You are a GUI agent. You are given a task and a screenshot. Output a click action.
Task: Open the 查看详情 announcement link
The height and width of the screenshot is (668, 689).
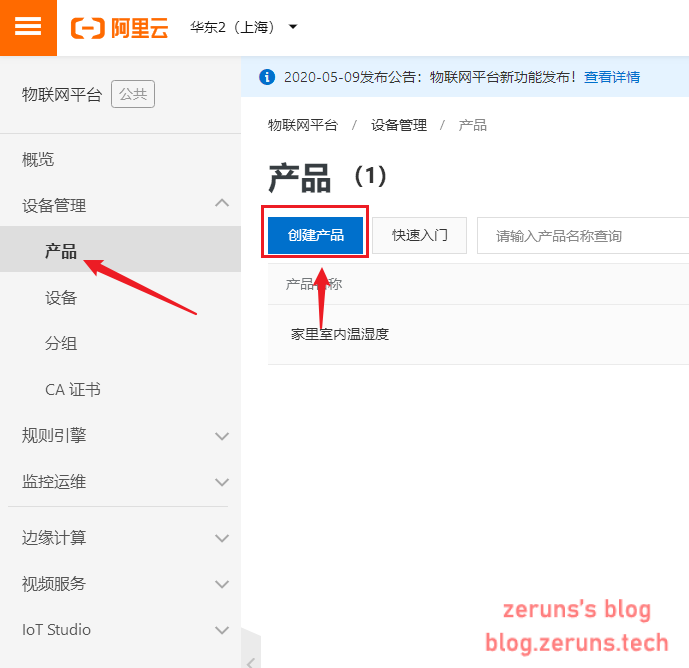pos(612,77)
